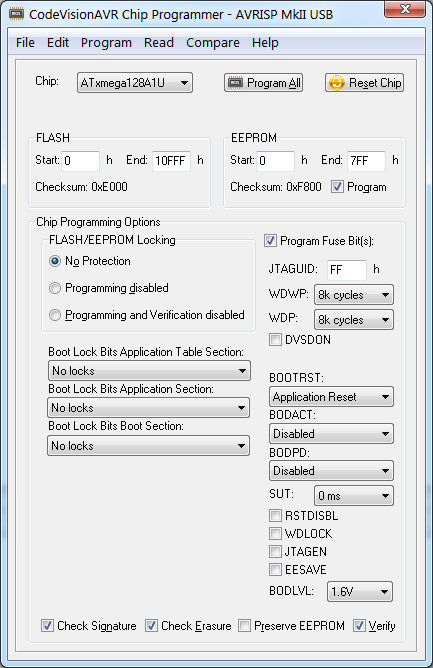Open the BODACT dropdown

[331, 434]
